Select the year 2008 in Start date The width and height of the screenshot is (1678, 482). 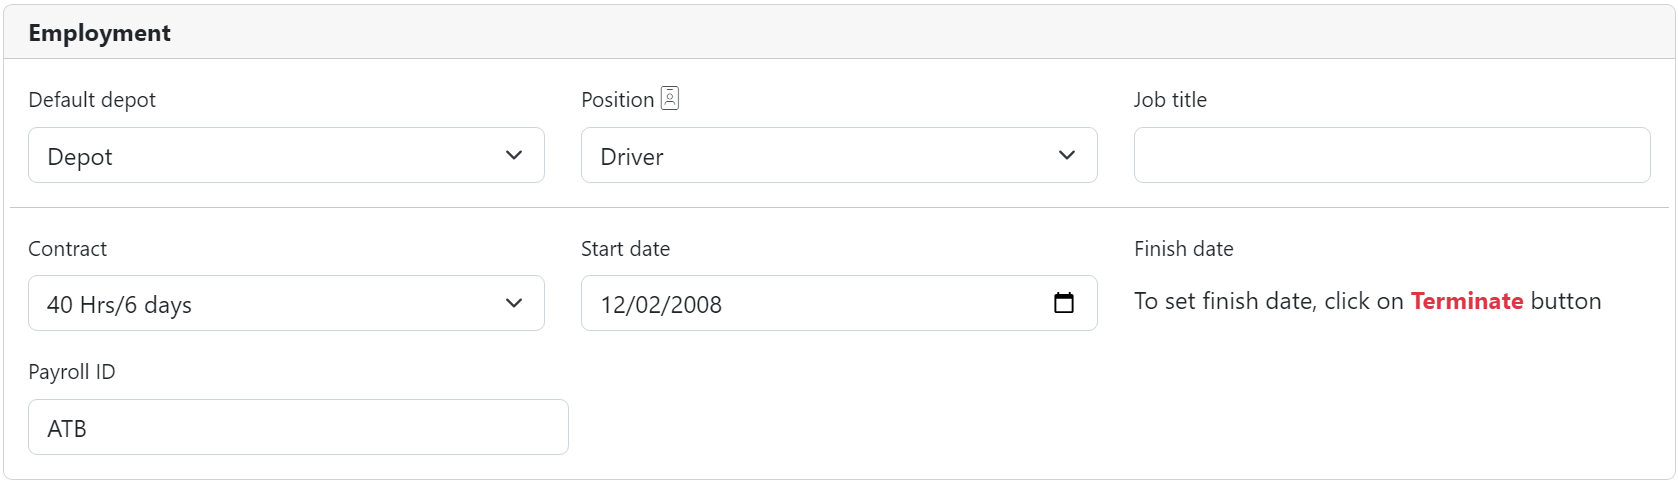coord(696,305)
